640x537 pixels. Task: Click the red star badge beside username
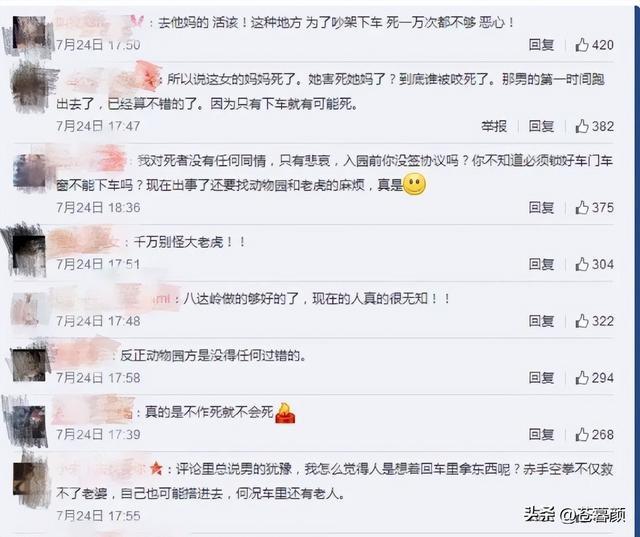[156, 469]
